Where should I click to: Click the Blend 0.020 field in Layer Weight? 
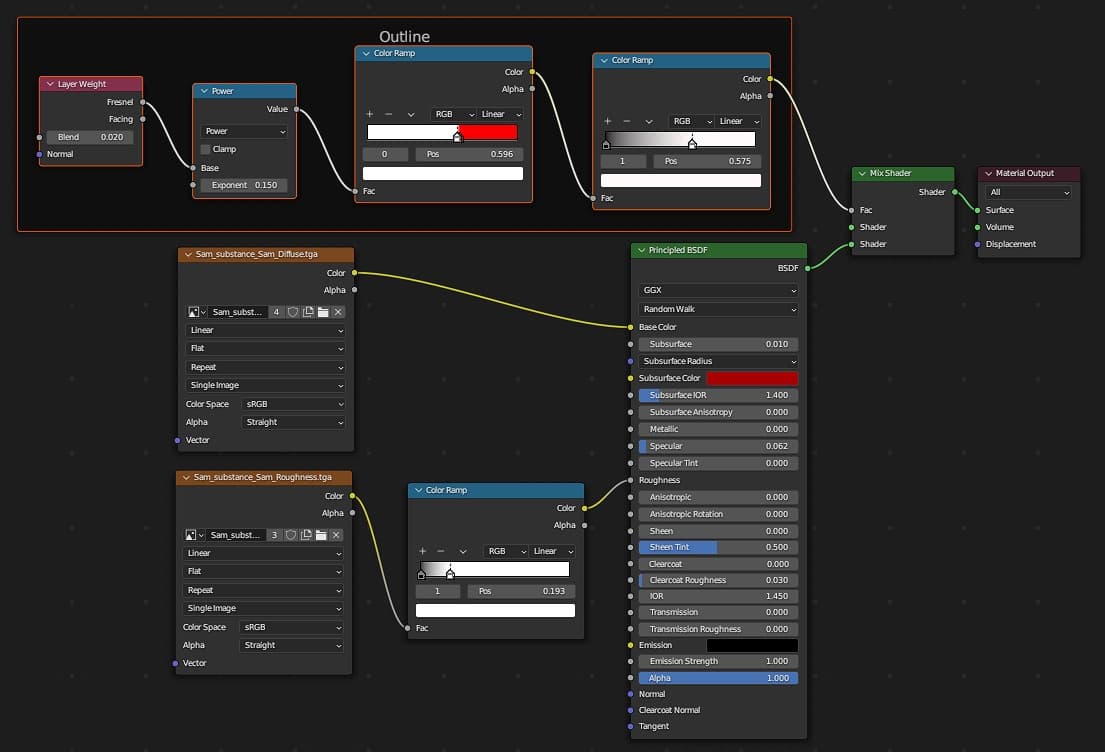point(90,137)
